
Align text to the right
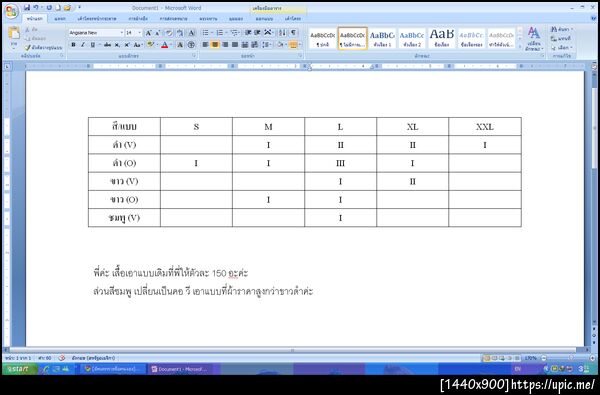pyautogui.click(x=225, y=45)
